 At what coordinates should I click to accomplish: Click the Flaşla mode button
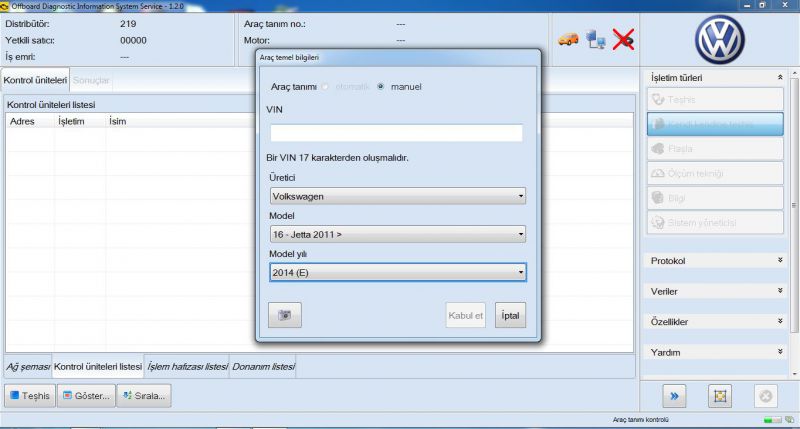(715, 148)
